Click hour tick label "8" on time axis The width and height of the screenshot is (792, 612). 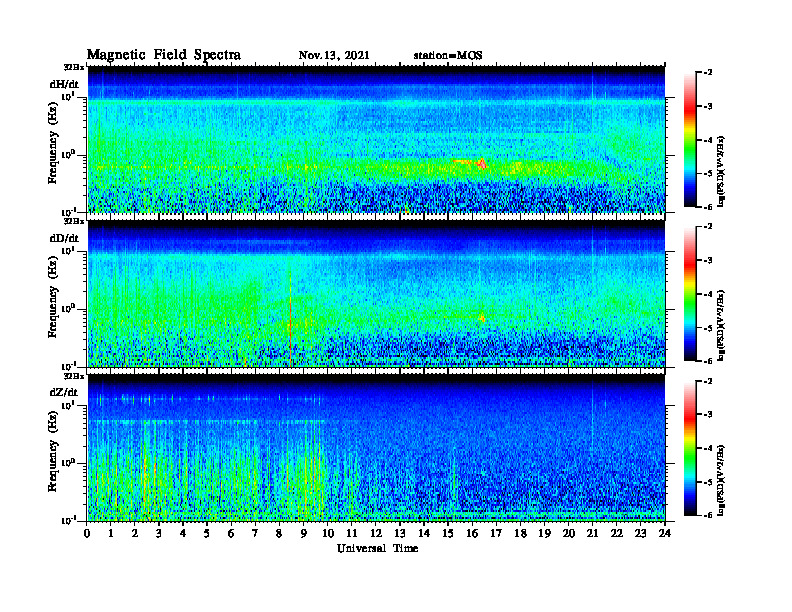coord(279,534)
